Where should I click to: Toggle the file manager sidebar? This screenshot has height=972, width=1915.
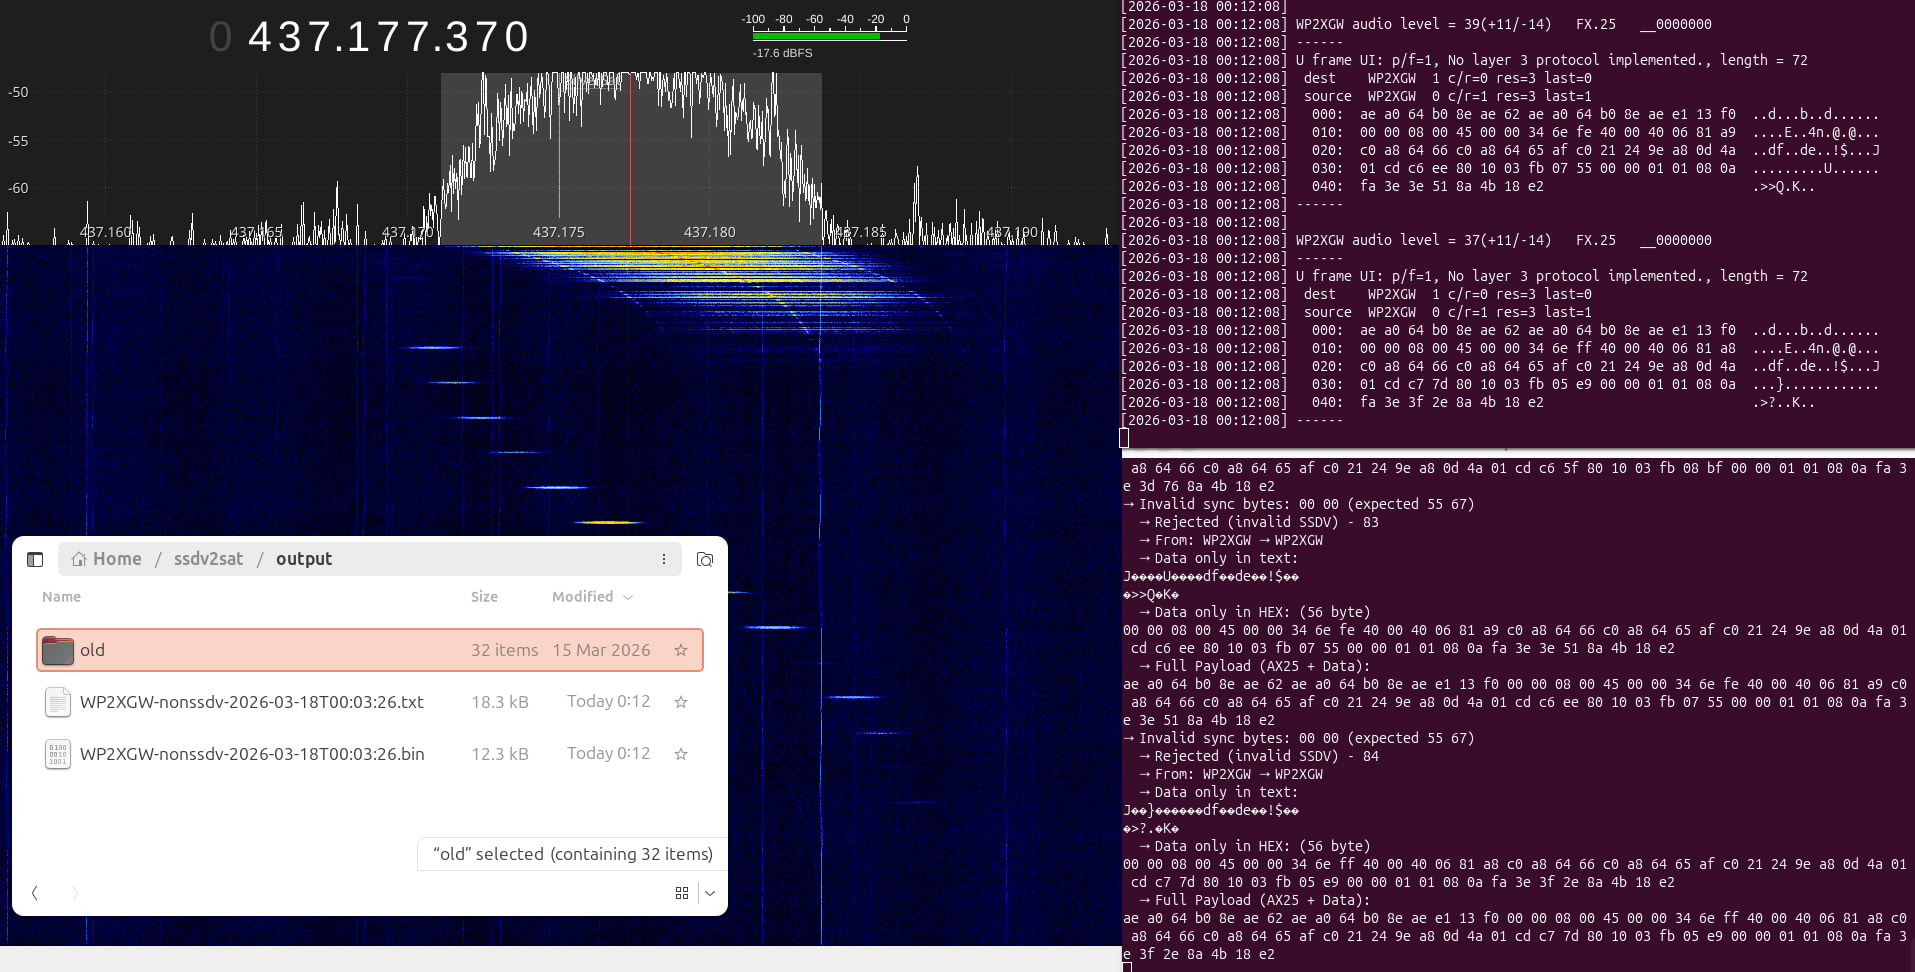pos(35,559)
